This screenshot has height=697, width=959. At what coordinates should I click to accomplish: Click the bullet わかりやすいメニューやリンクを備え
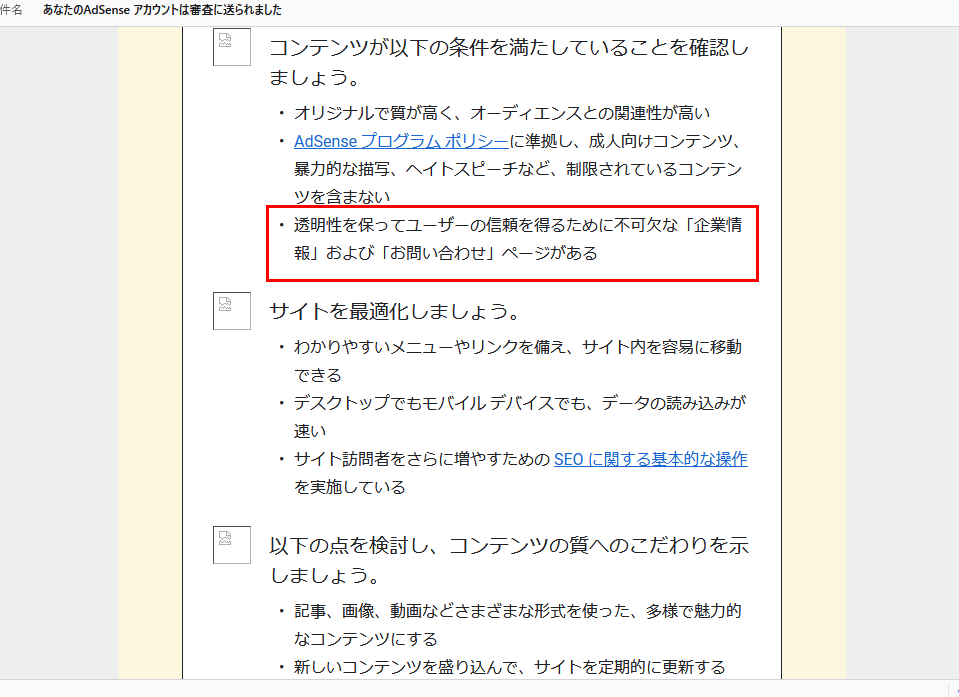517,347
